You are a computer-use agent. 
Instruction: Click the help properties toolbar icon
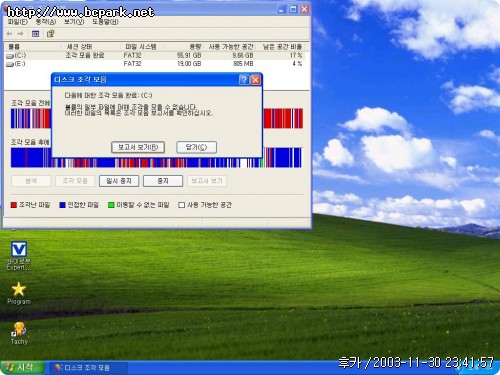point(50,34)
